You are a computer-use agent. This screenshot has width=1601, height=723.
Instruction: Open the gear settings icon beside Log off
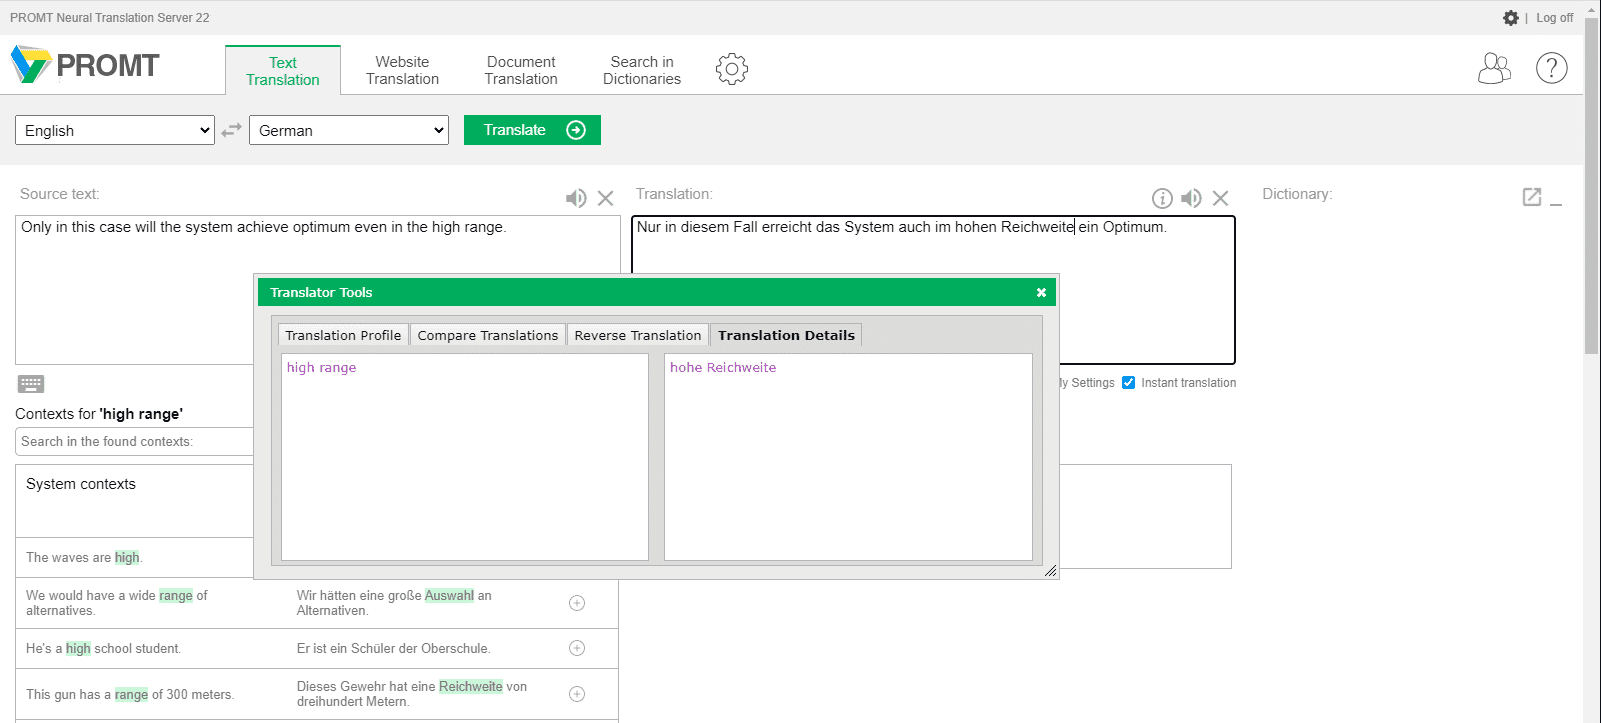click(1510, 18)
